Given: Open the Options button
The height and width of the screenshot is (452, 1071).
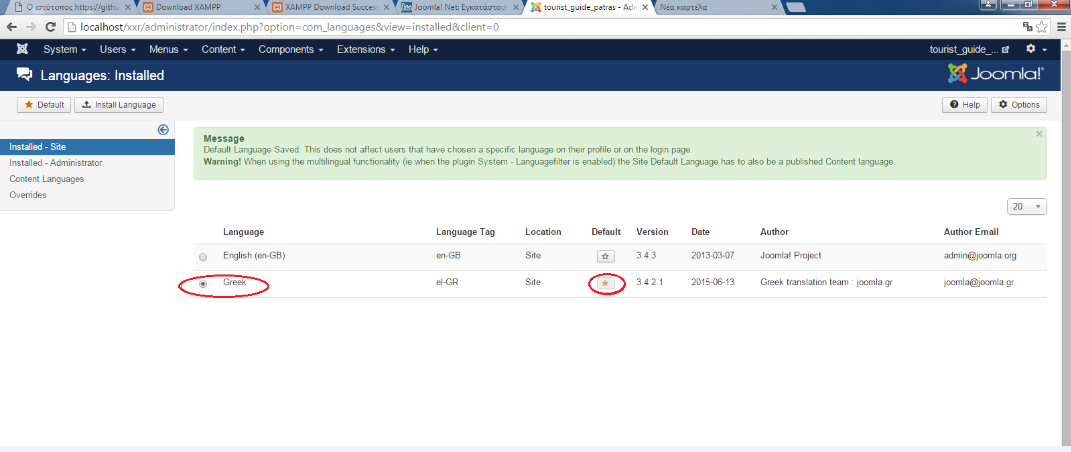Looking at the screenshot, I should tap(1018, 104).
